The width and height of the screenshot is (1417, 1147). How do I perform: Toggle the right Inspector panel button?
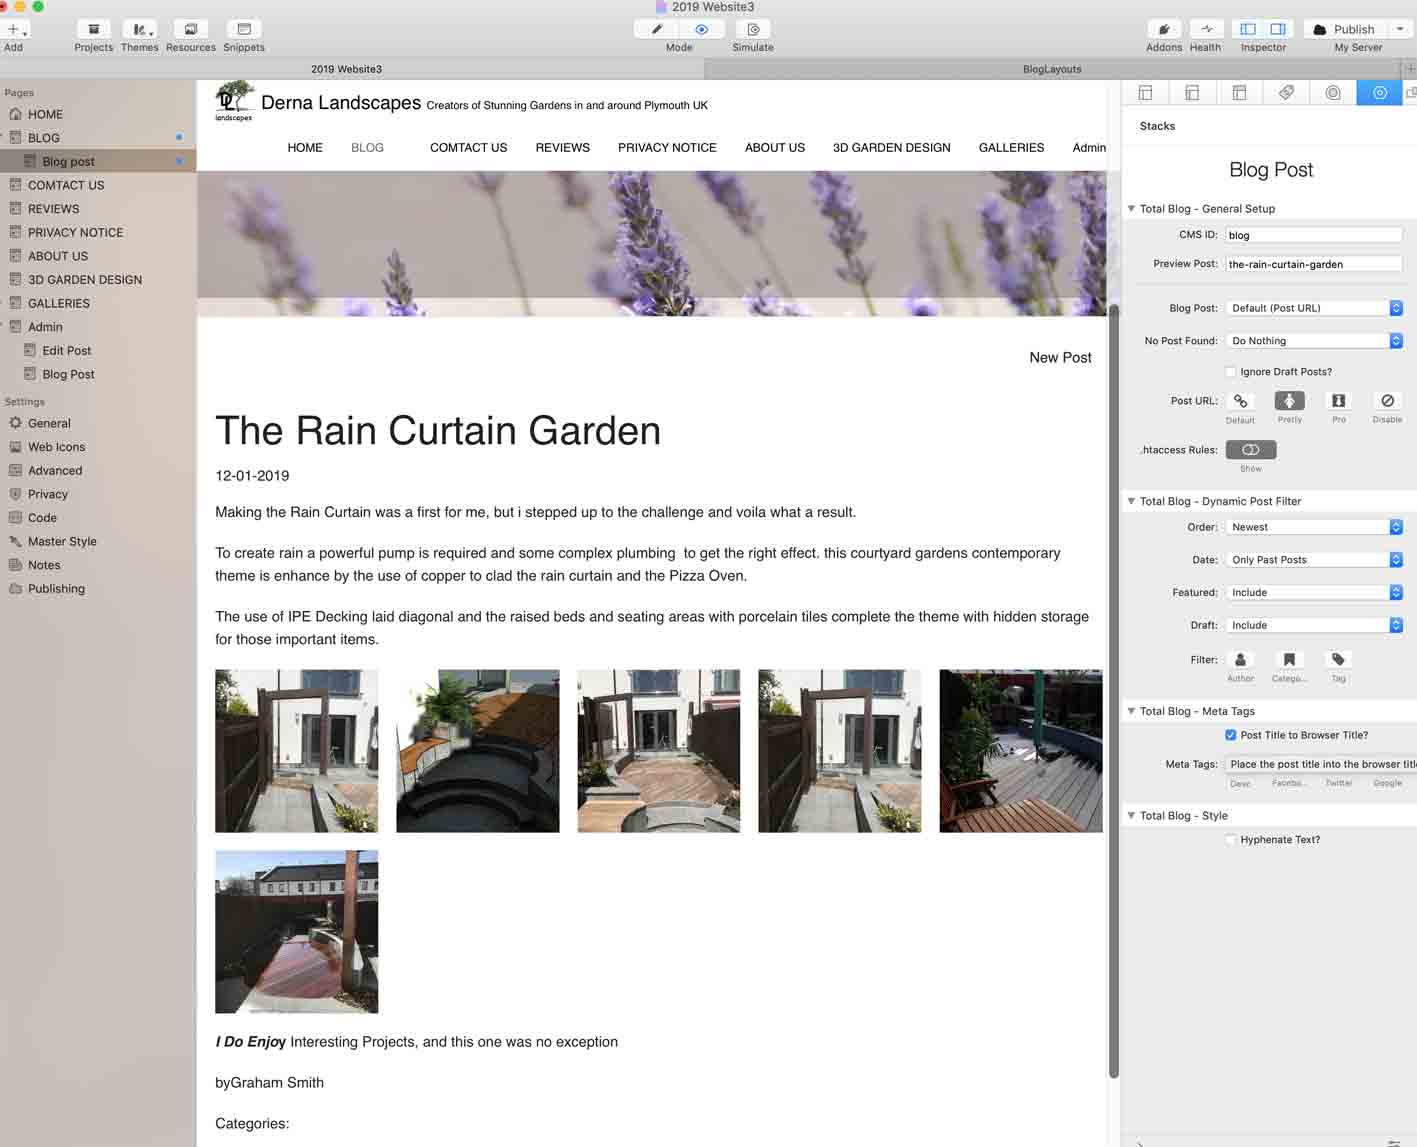(x=1278, y=29)
